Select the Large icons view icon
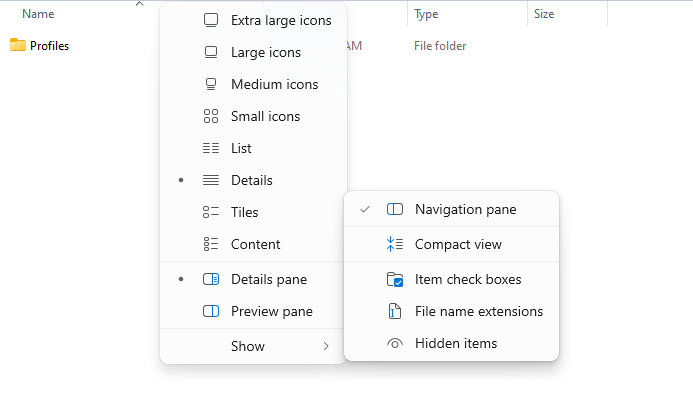Viewport: 693px width, 393px height. pyautogui.click(x=211, y=53)
